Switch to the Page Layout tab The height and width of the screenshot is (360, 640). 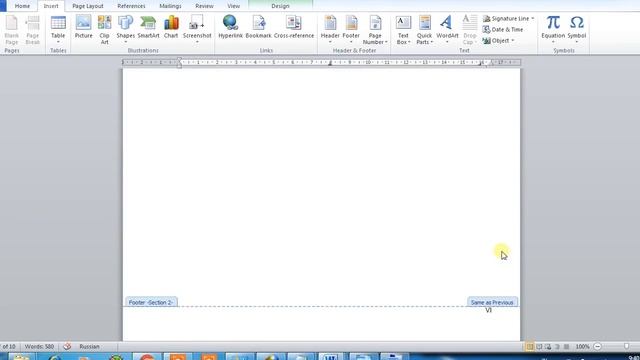point(88,6)
